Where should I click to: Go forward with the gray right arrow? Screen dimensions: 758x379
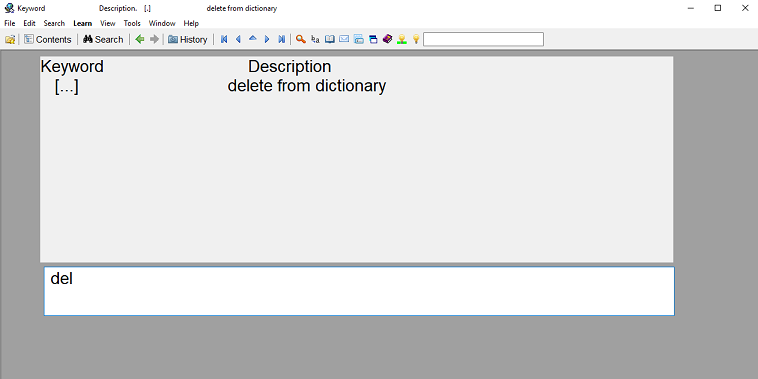coord(154,40)
